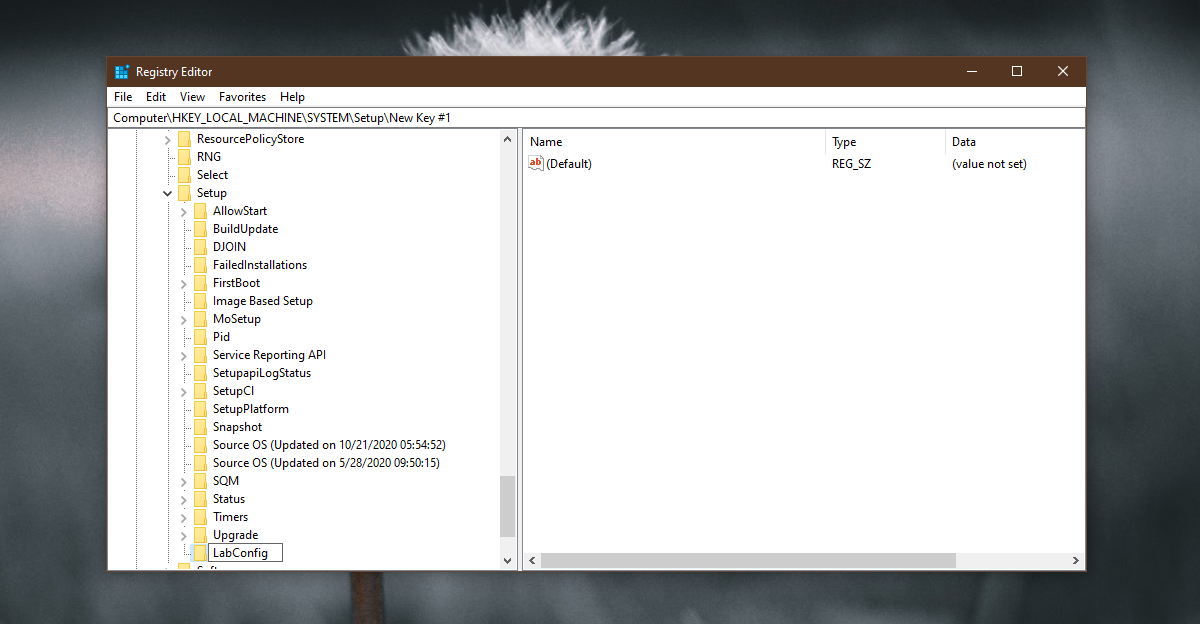Select the Select key folder icon

(x=184, y=175)
